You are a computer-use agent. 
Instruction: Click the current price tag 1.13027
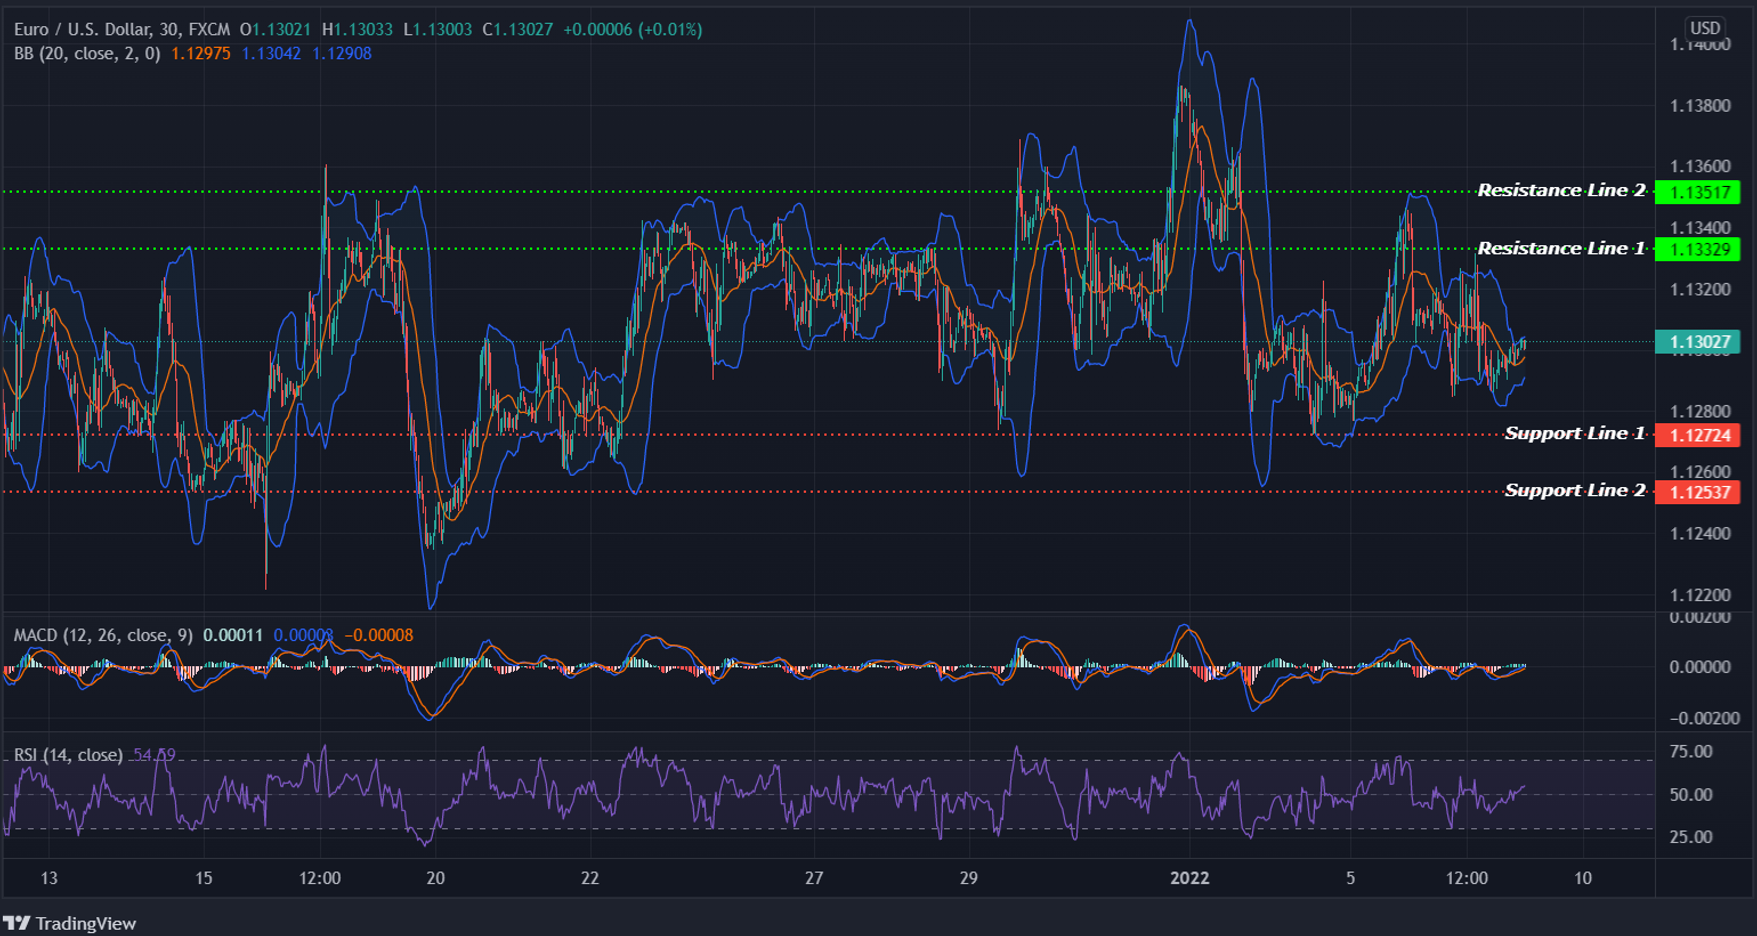(x=1699, y=342)
